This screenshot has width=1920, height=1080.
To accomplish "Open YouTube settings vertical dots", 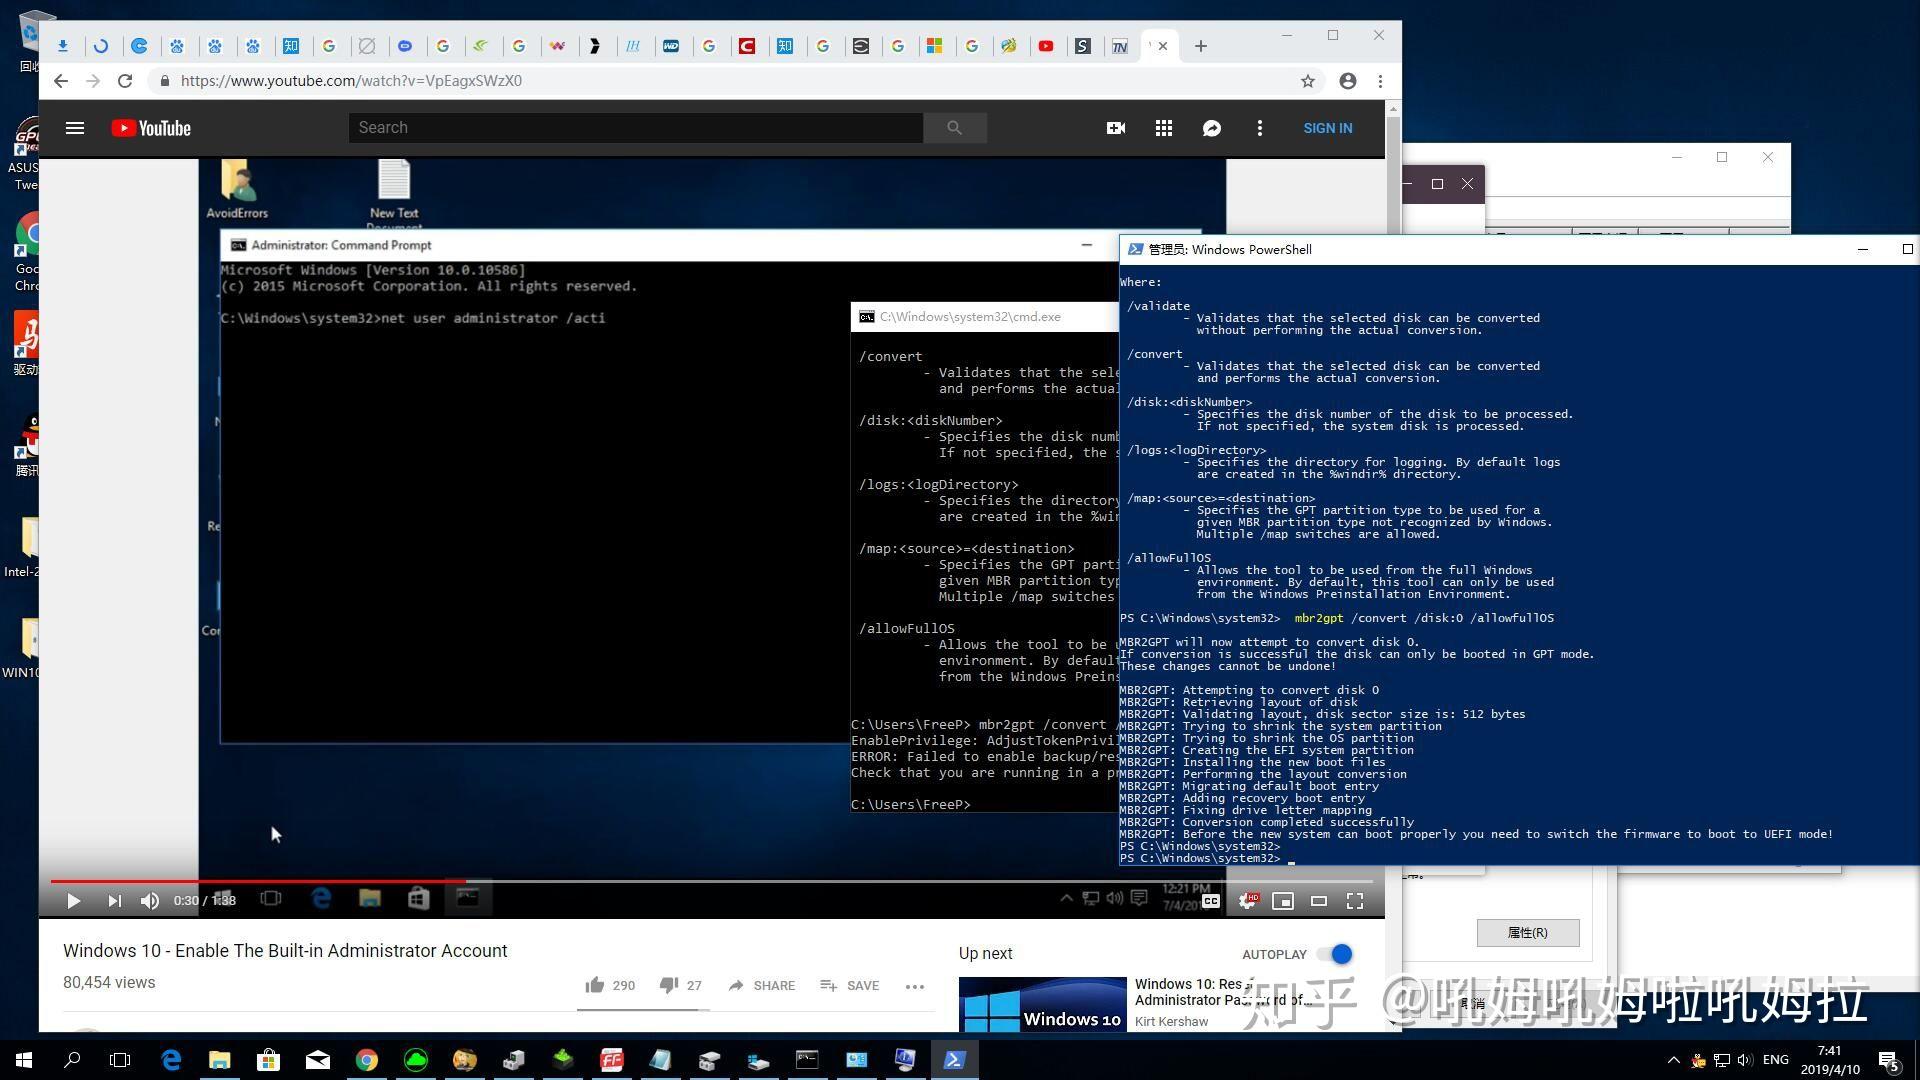I will pos(1260,128).
